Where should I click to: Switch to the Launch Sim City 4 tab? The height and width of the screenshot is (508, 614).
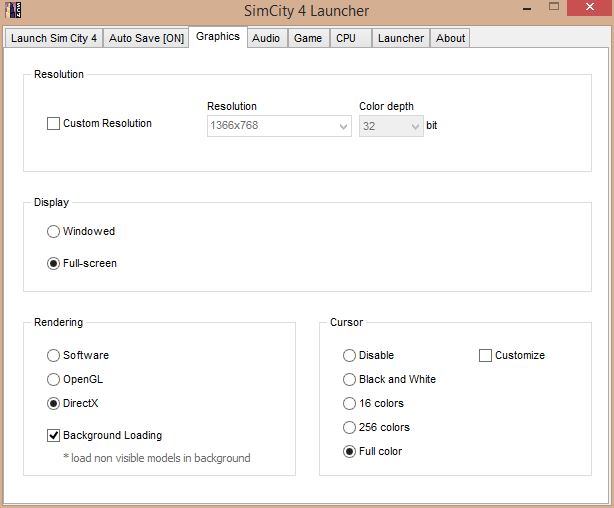[x=54, y=38]
